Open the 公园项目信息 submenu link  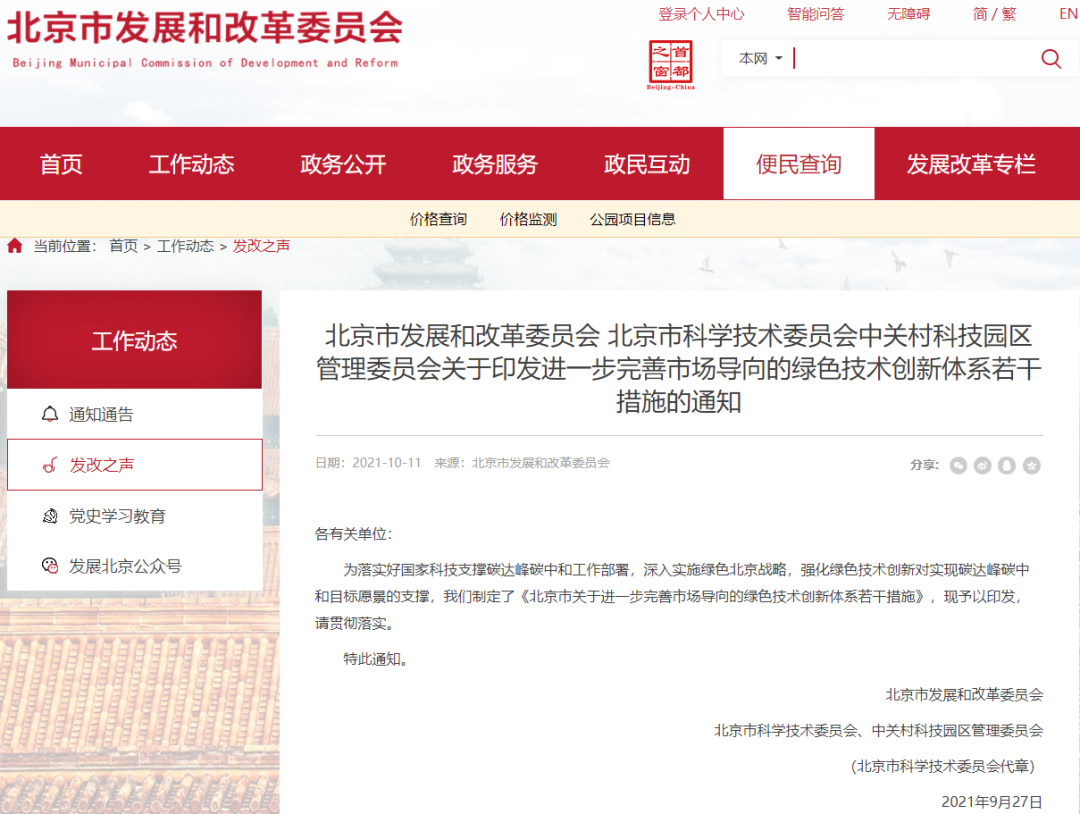(x=632, y=219)
